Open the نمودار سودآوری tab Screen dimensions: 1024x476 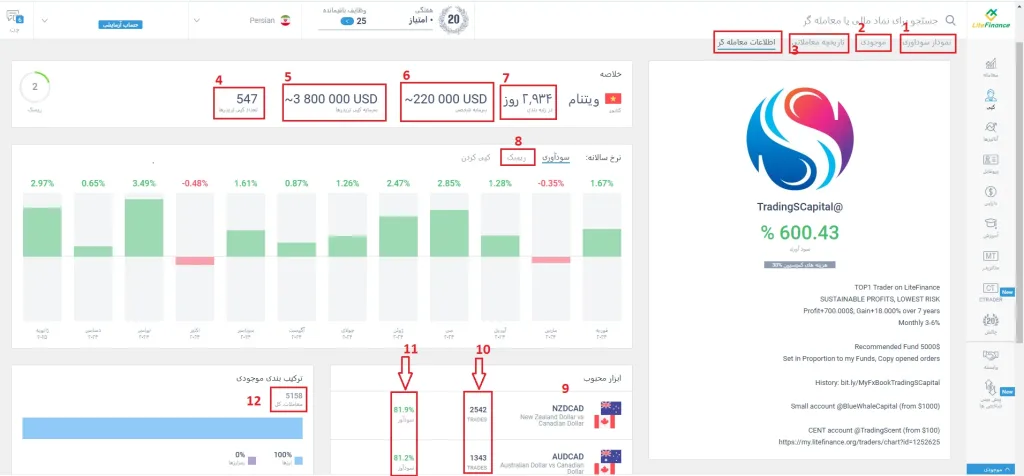coord(927,43)
